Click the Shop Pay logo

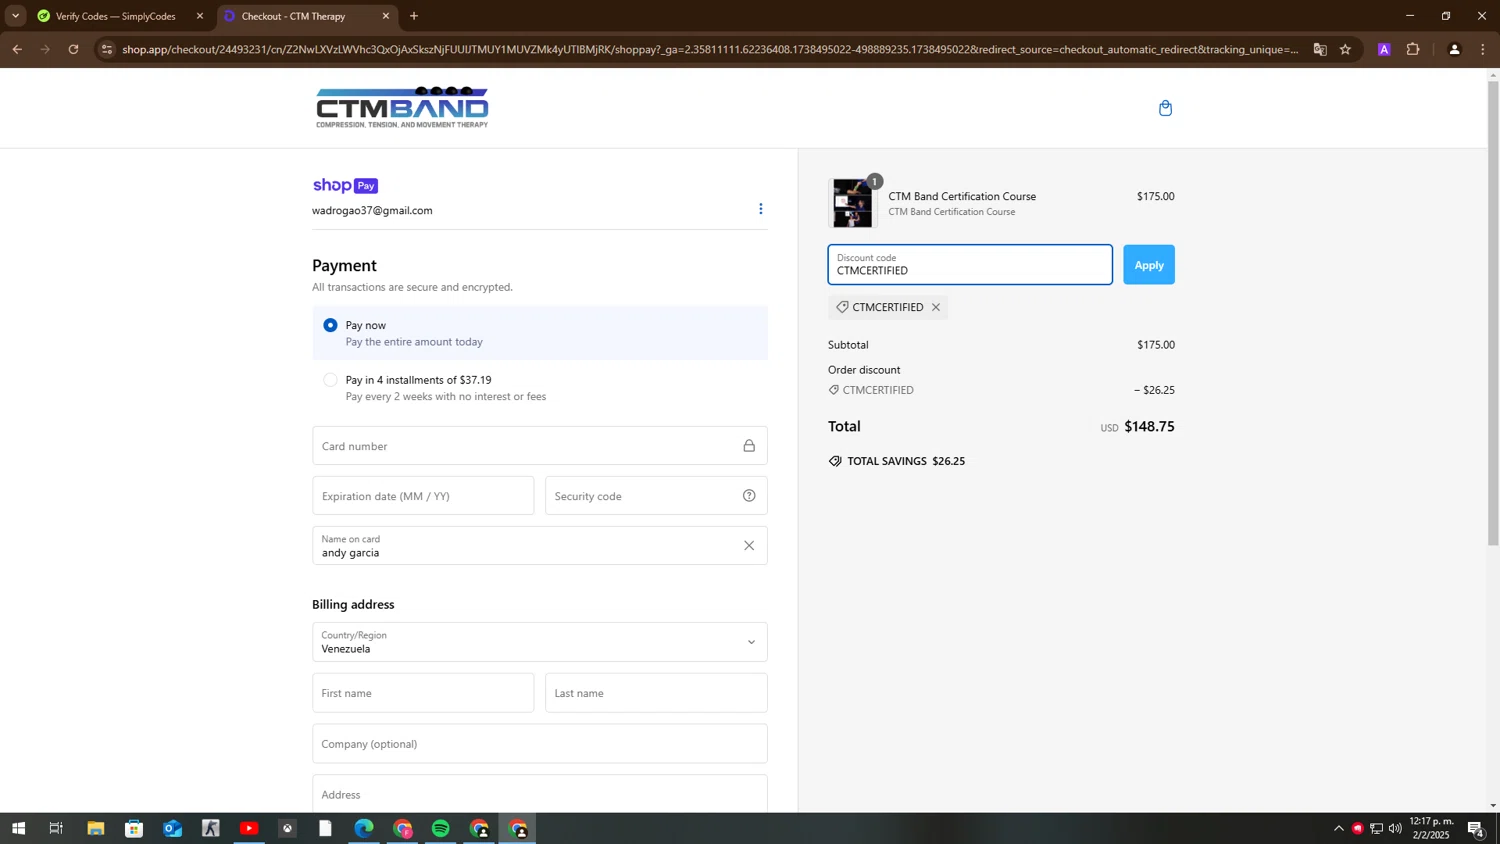(x=345, y=185)
